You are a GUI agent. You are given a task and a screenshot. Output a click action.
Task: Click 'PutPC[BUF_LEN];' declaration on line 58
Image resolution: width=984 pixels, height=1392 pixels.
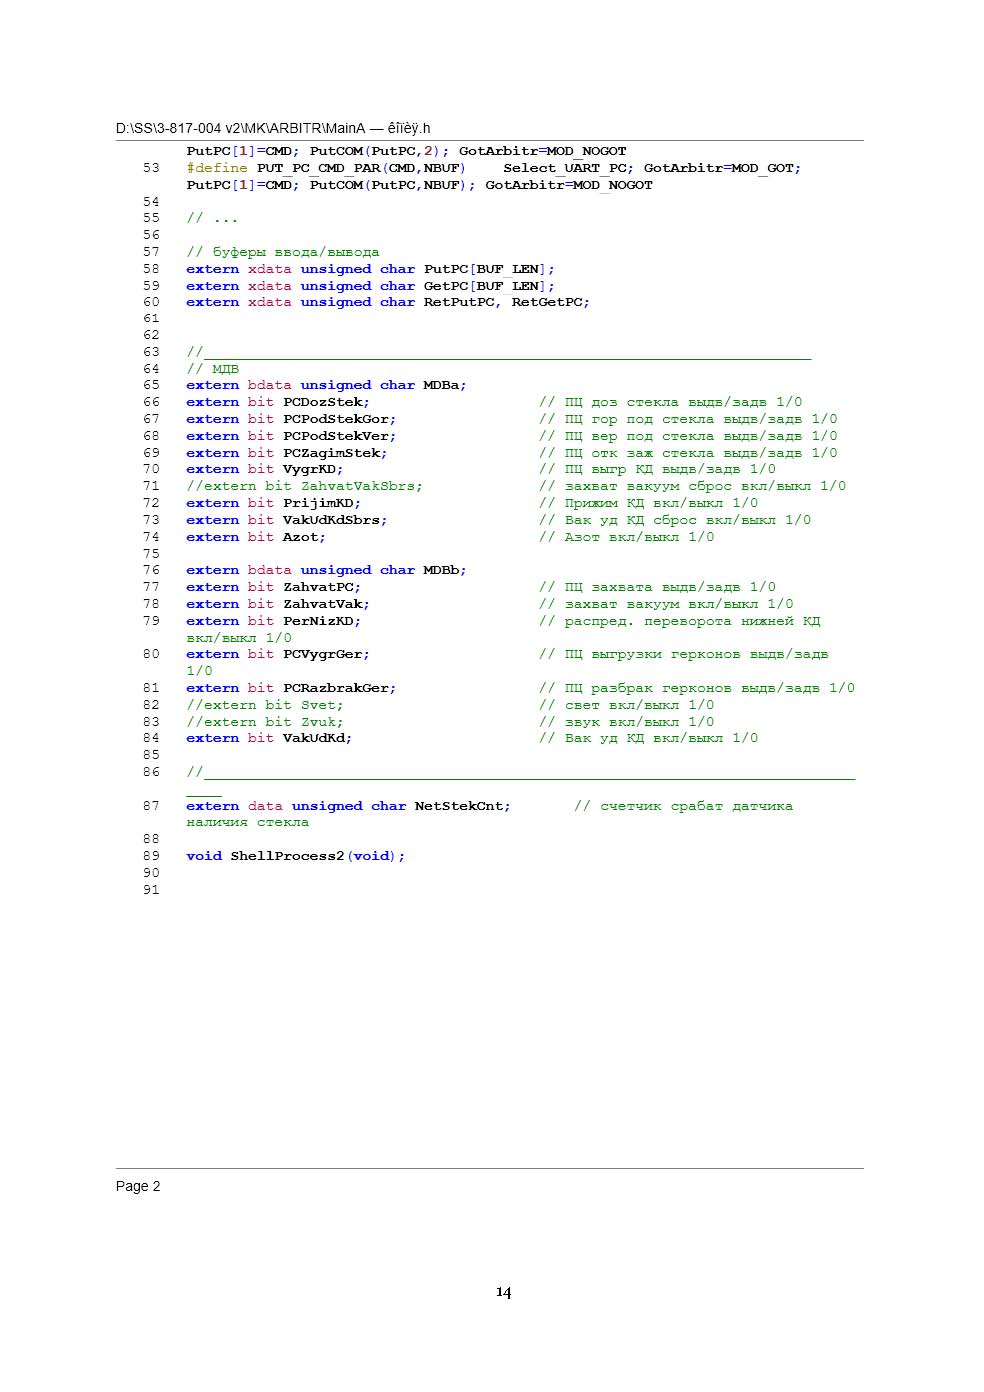[489, 269]
